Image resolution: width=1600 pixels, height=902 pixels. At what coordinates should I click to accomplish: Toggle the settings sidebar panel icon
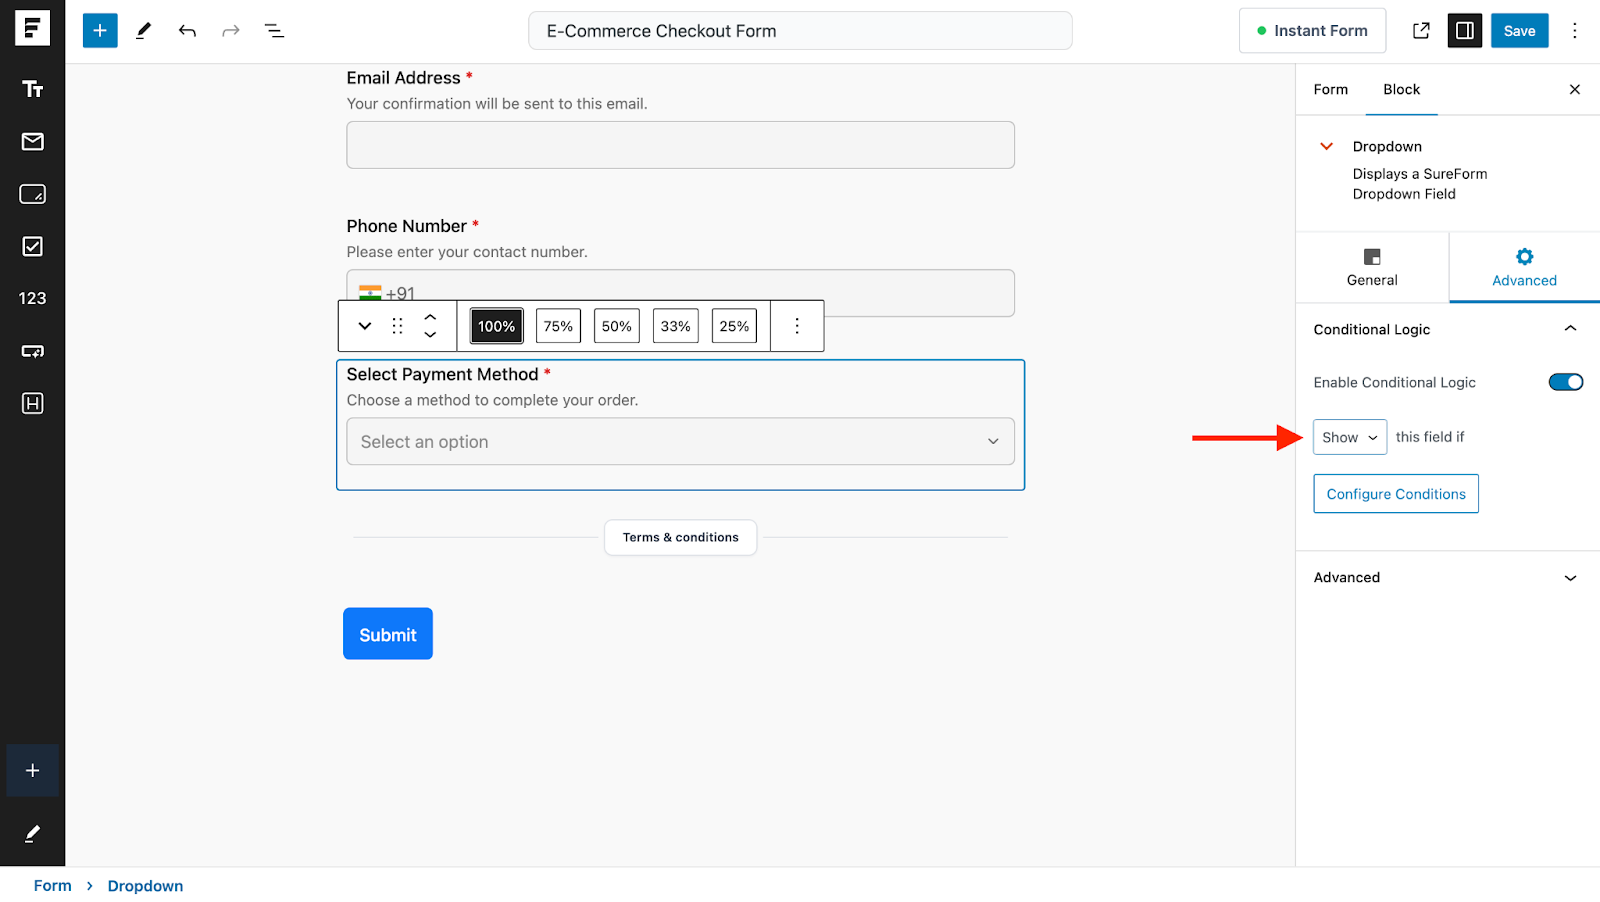coord(1464,30)
